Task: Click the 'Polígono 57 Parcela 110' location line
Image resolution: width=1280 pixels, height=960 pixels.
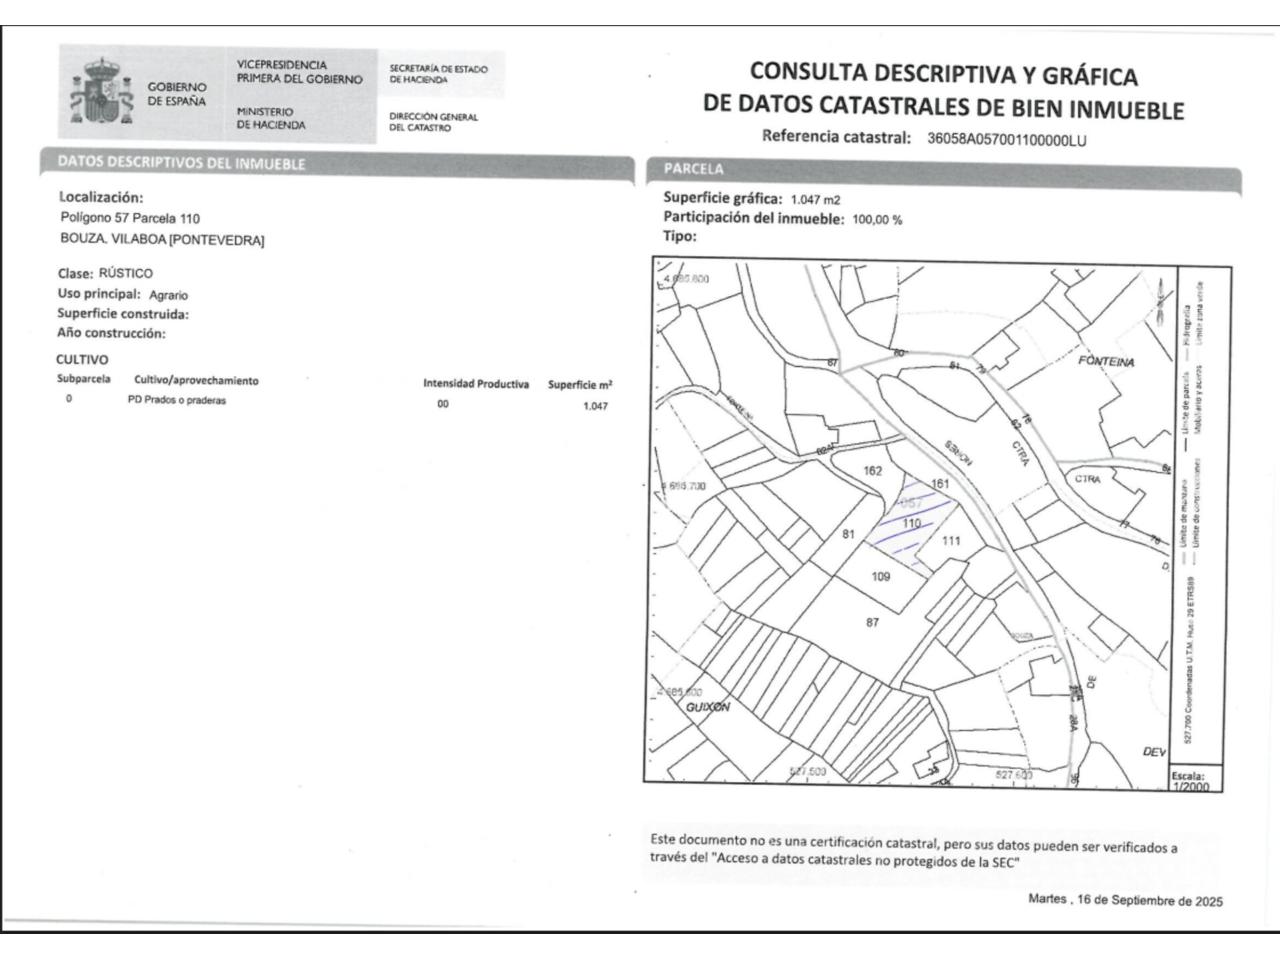Action: 130,218
